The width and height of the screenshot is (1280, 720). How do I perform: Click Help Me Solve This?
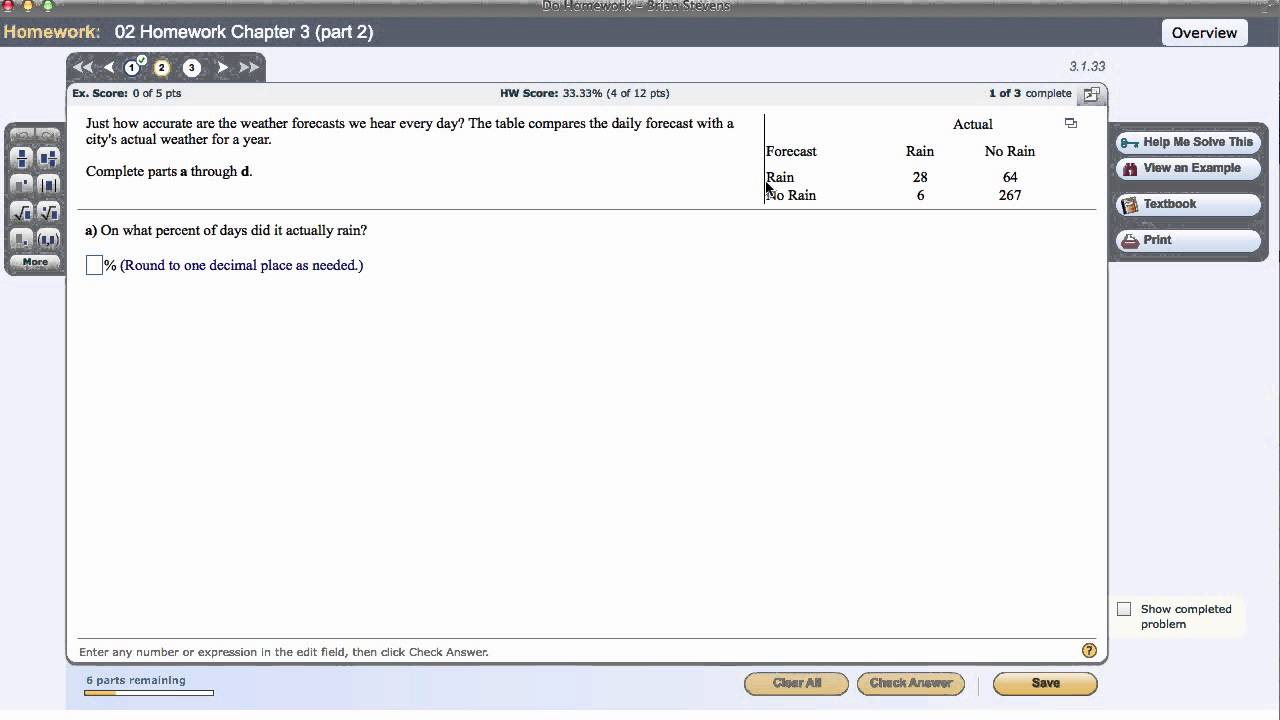(1188, 142)
